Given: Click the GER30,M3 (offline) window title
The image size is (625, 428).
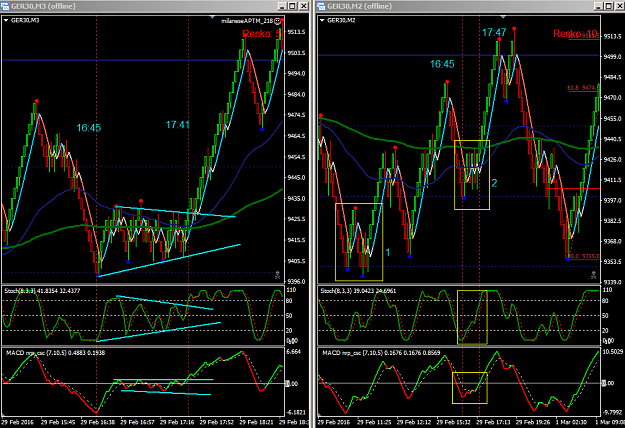Looking at the screenshot, I should [x=43, y=6].
